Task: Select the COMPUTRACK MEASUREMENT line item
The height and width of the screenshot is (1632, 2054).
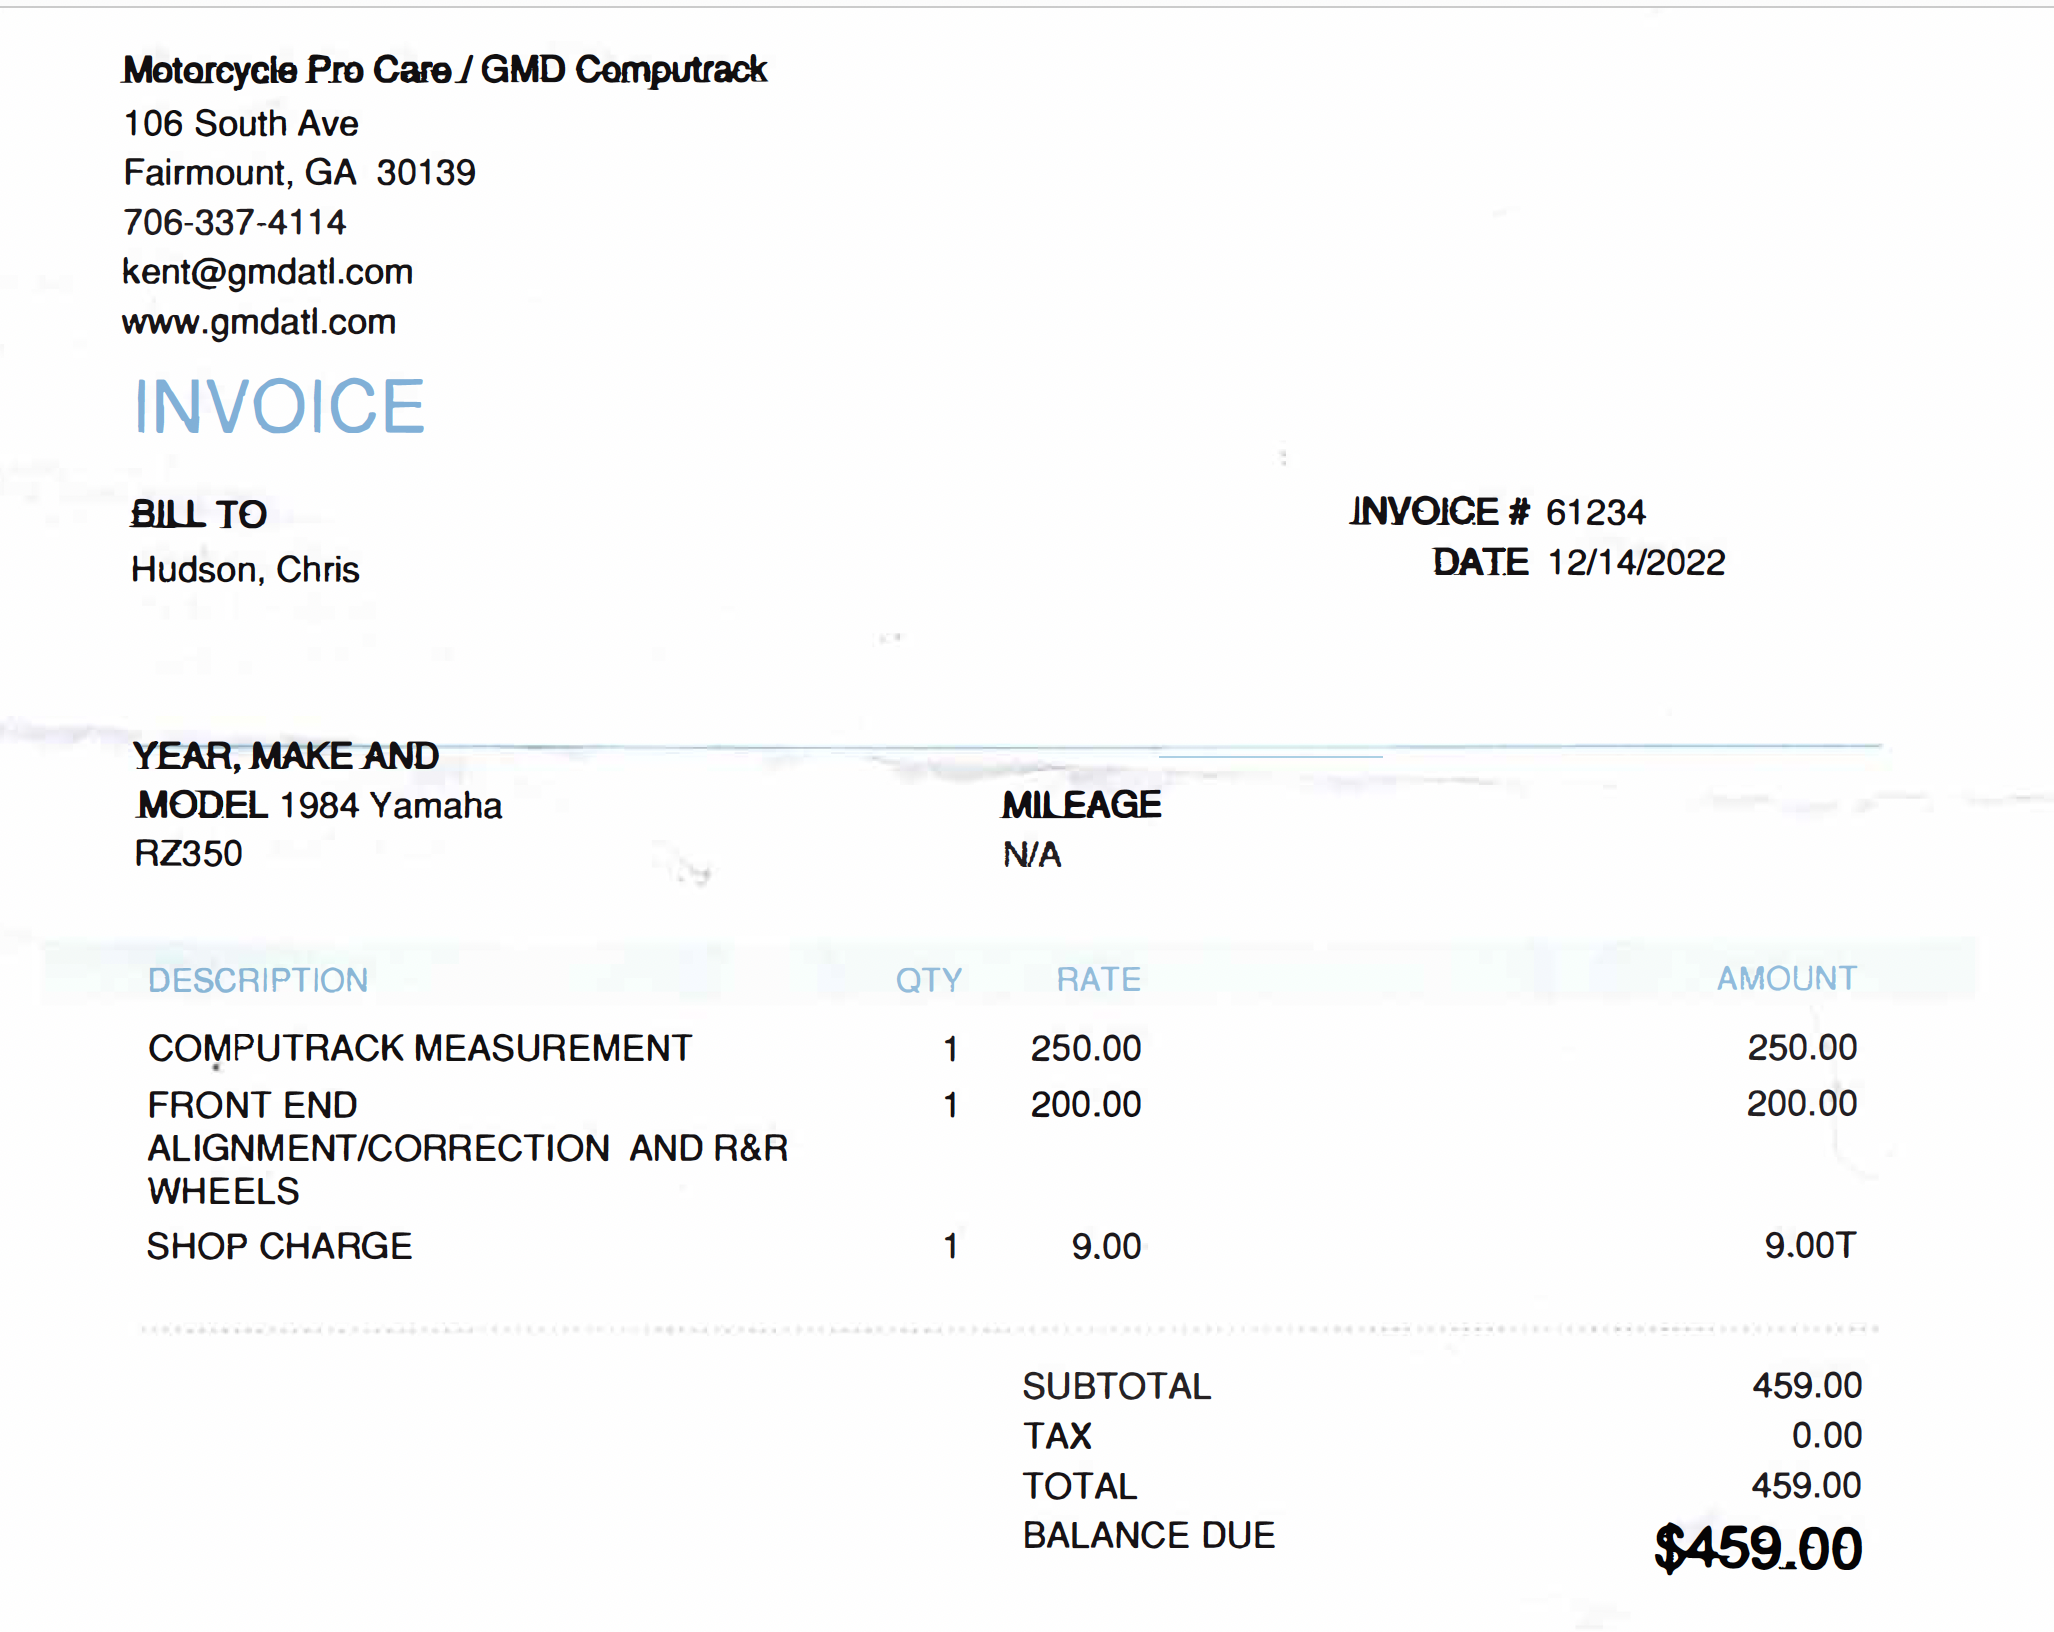Action: (420, 1048)
